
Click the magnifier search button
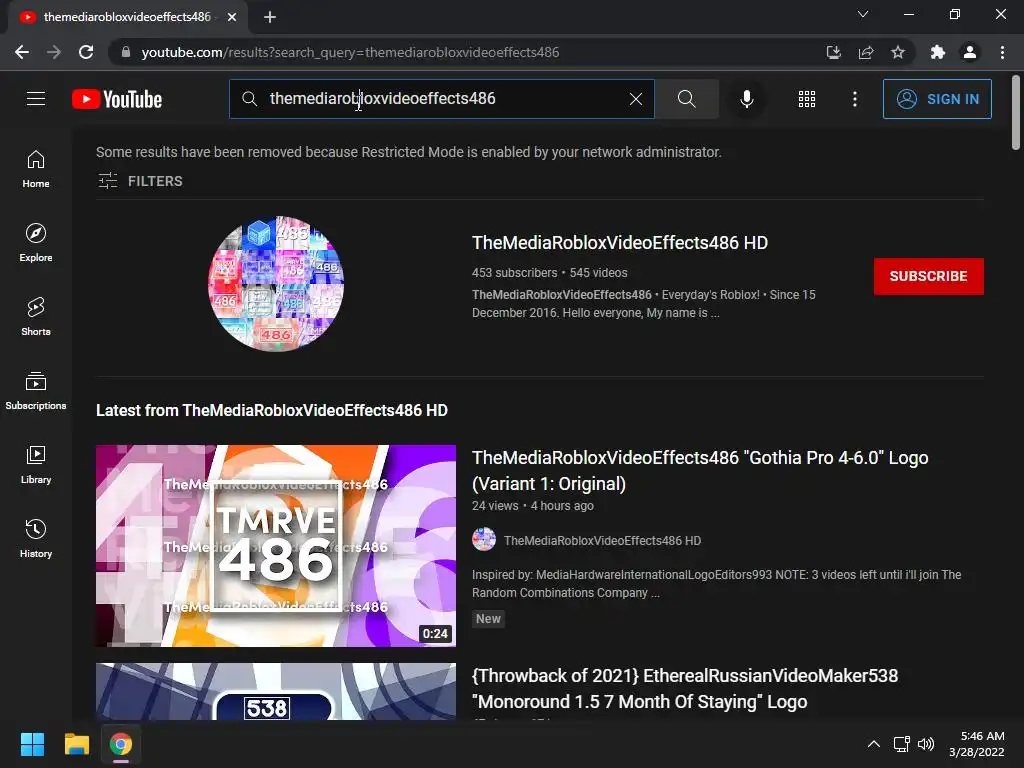pos(686,99)
